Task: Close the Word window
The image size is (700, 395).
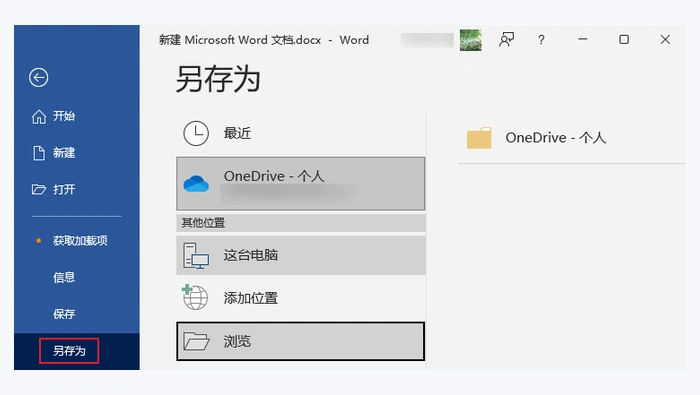Action: coord(665,39)
